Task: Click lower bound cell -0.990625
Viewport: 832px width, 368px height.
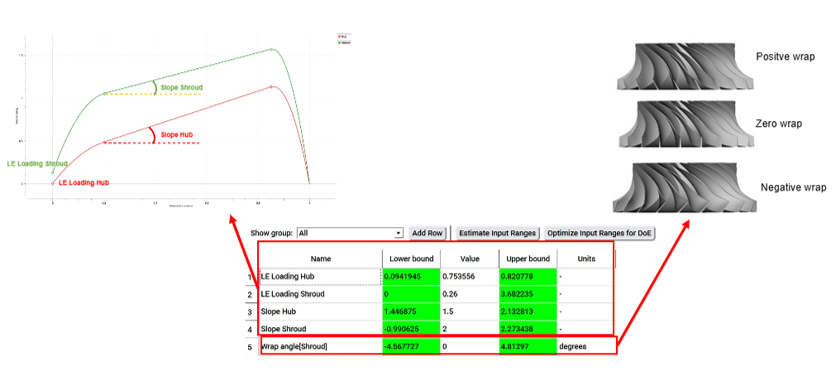Action: tap(411, 329)
